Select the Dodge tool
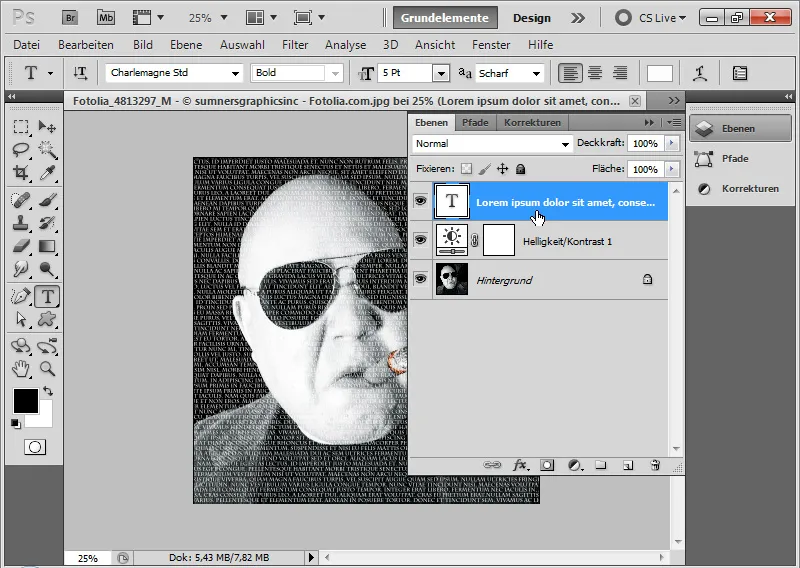This screenshot has height=568, width=800. point(47,269)
